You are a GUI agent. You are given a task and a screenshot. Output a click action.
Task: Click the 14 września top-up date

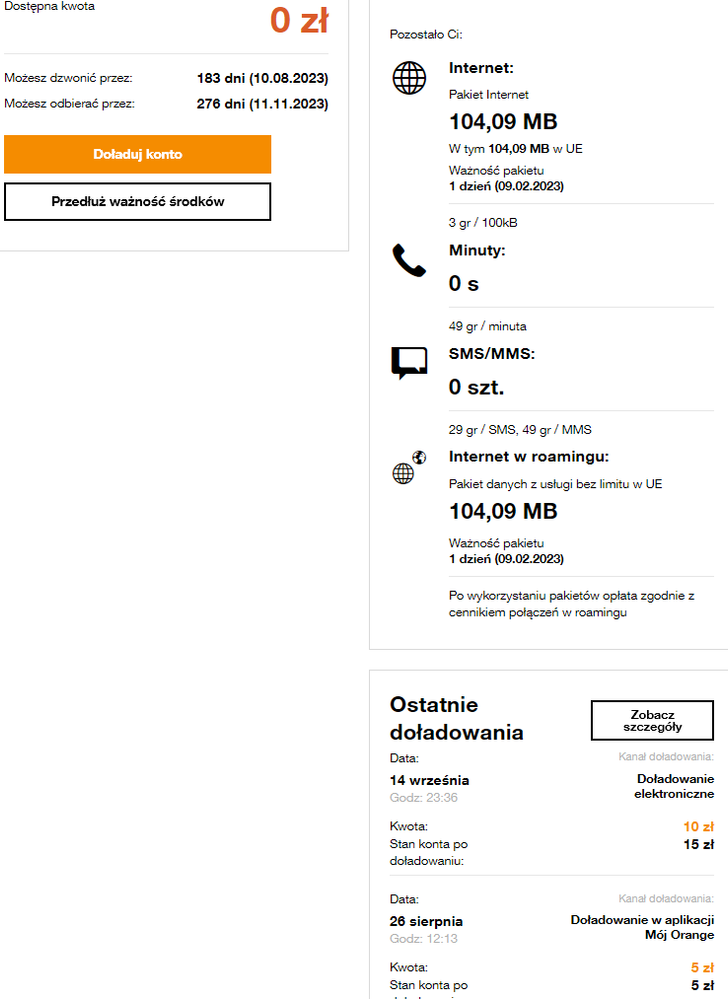429,780
